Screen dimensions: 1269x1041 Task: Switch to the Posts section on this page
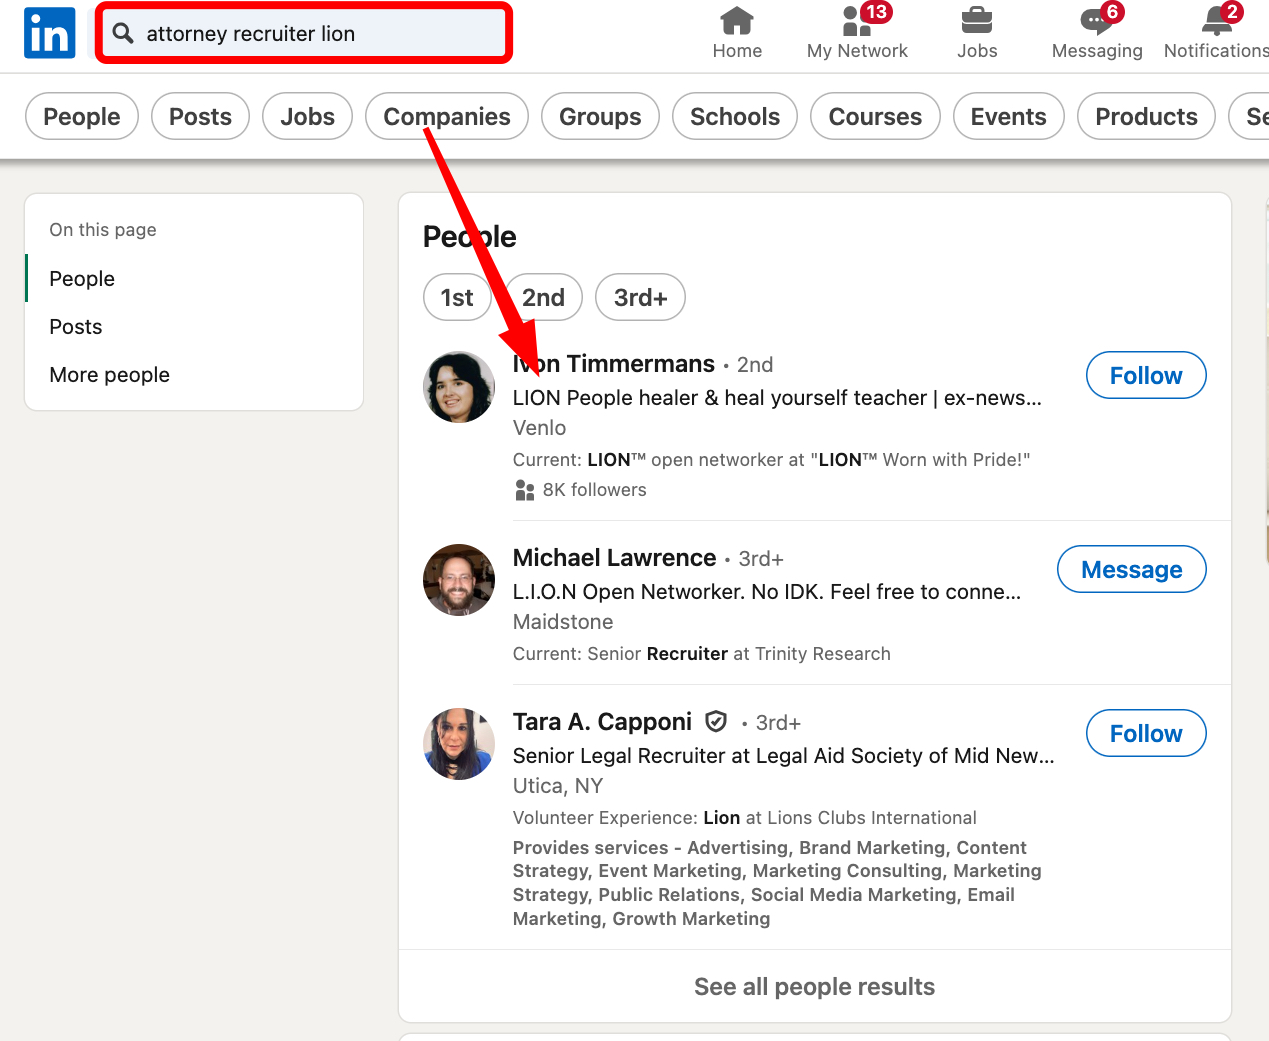75,326
